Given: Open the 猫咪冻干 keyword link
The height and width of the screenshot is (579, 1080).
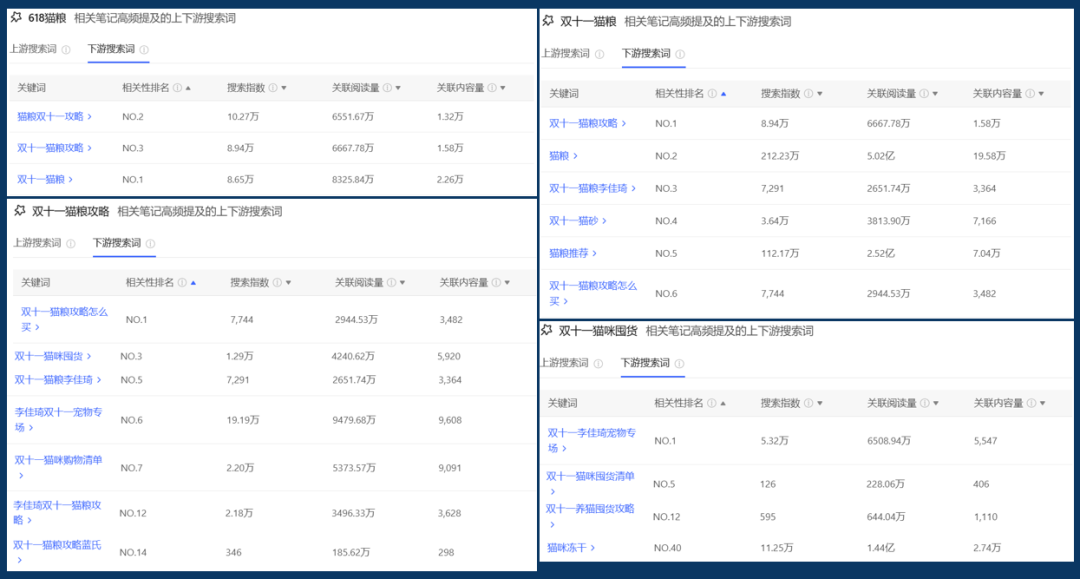Looking at the screenshot, I should (571, 547).
